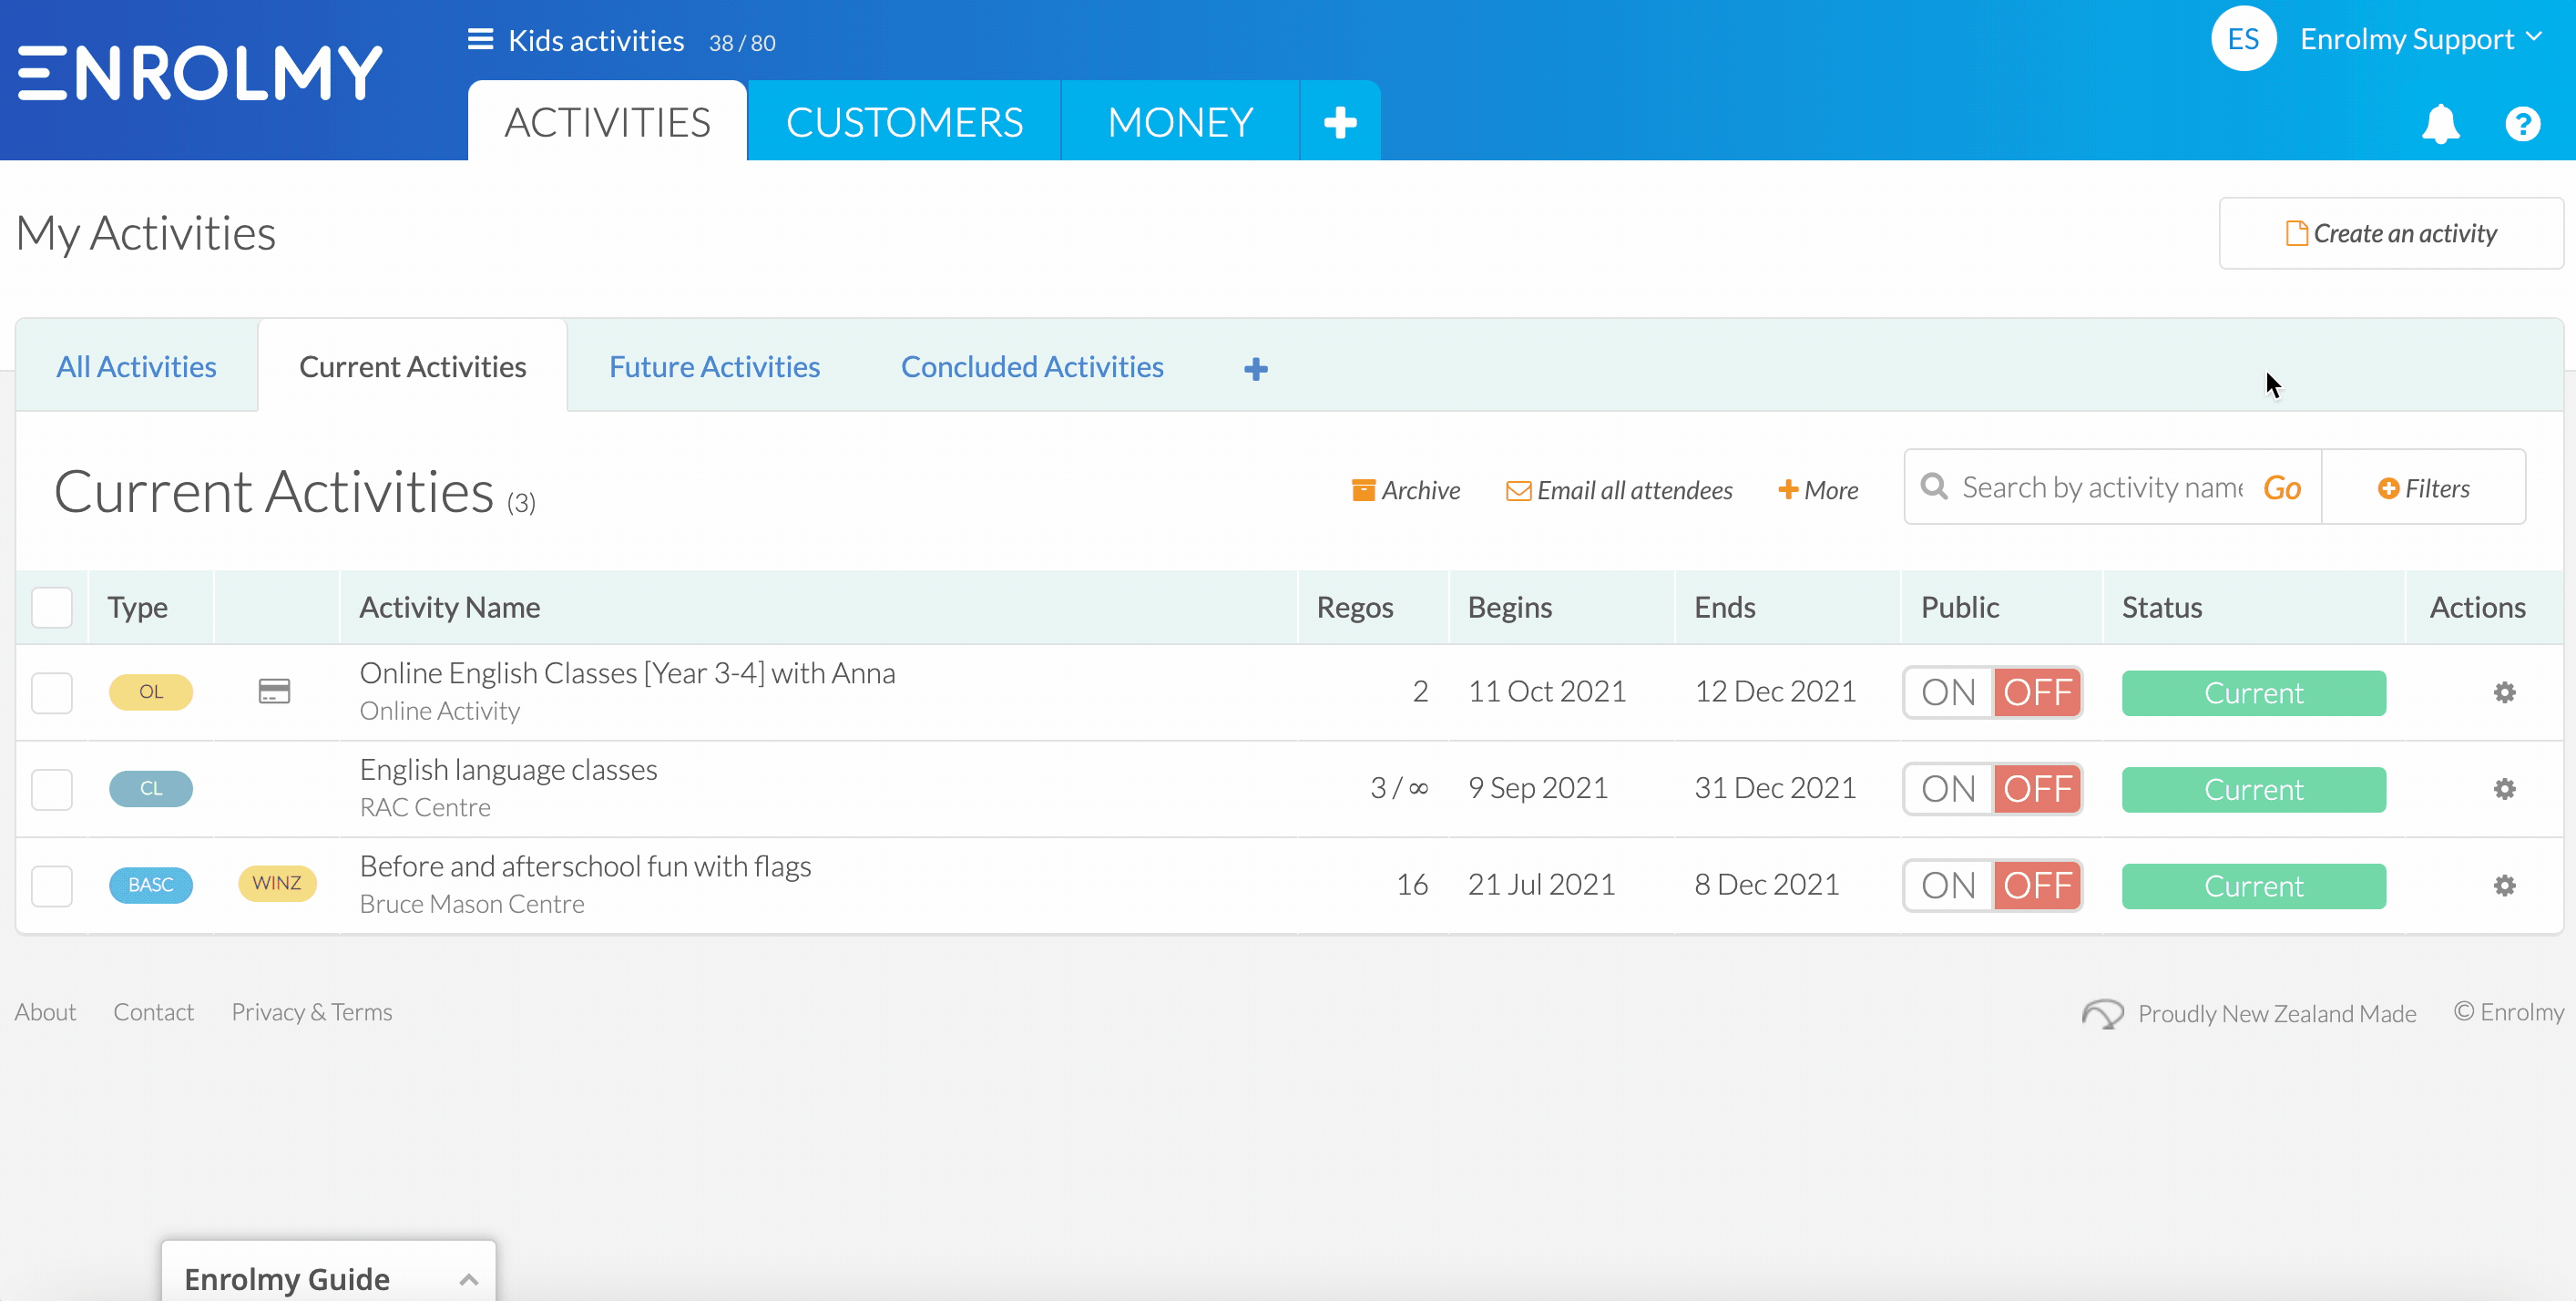Open the About footer link

[x=45, y=1012]
